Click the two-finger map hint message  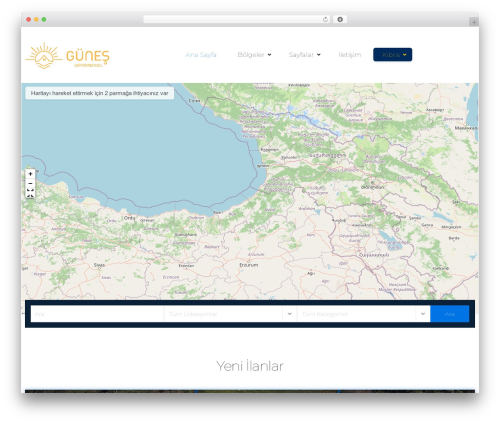pyautogui.click(x=99, y=93)
